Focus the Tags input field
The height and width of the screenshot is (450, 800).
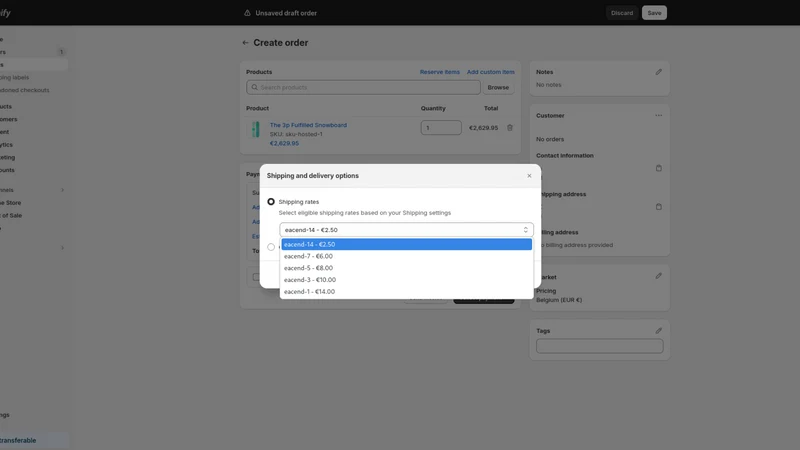[599, 346]
